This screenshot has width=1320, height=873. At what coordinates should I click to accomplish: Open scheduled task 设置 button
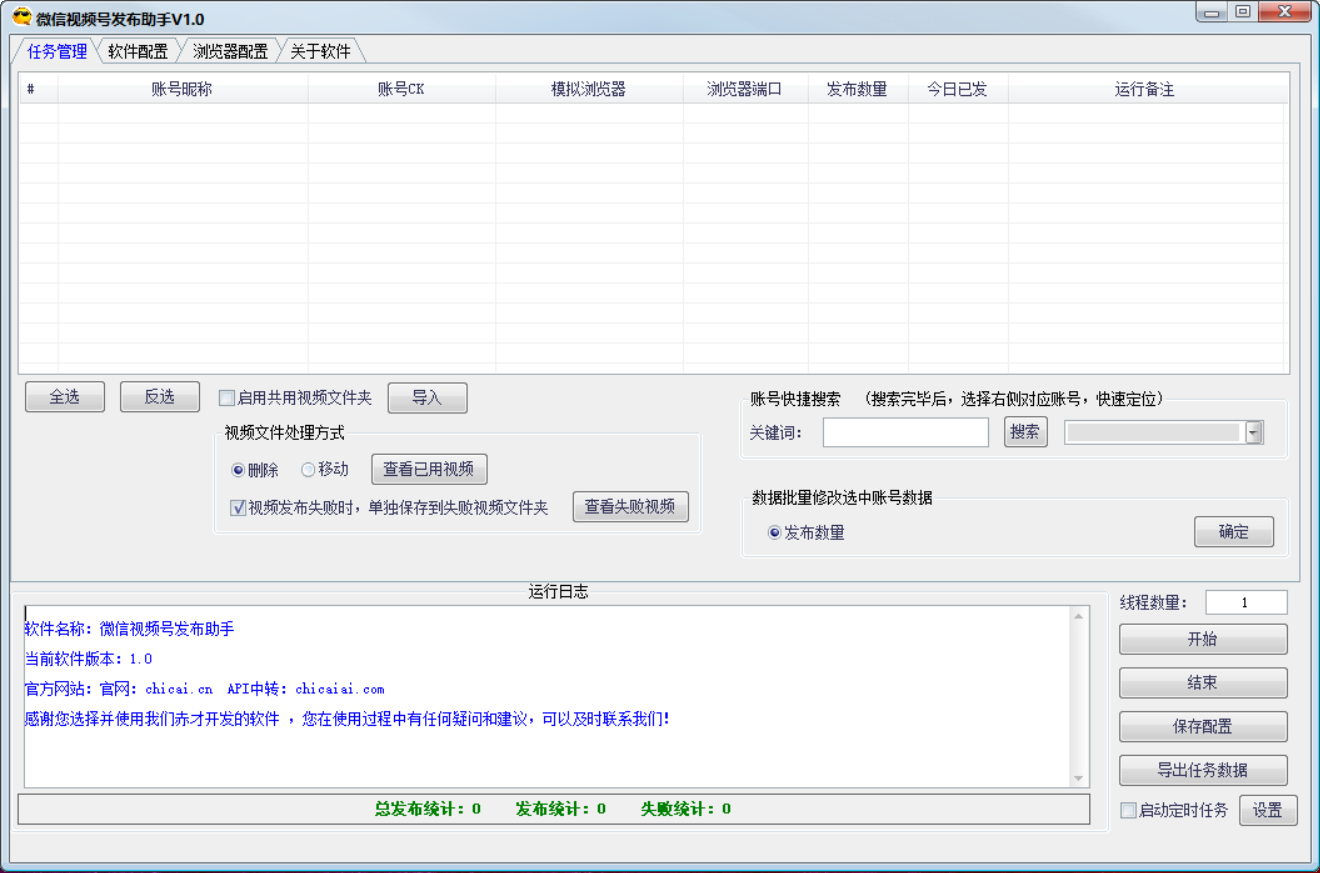tap(1268, 810)
